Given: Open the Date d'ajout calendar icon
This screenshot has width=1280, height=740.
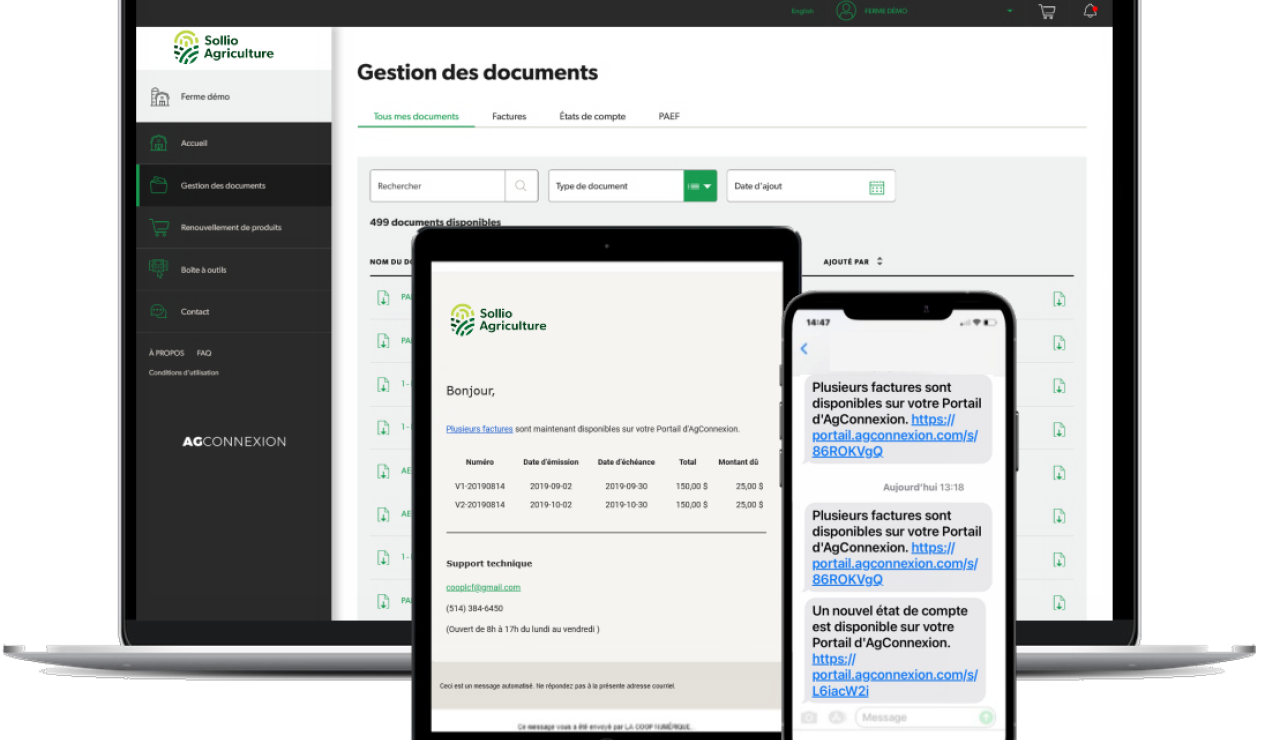Looking at the screenshot, I should pos(877,187).
